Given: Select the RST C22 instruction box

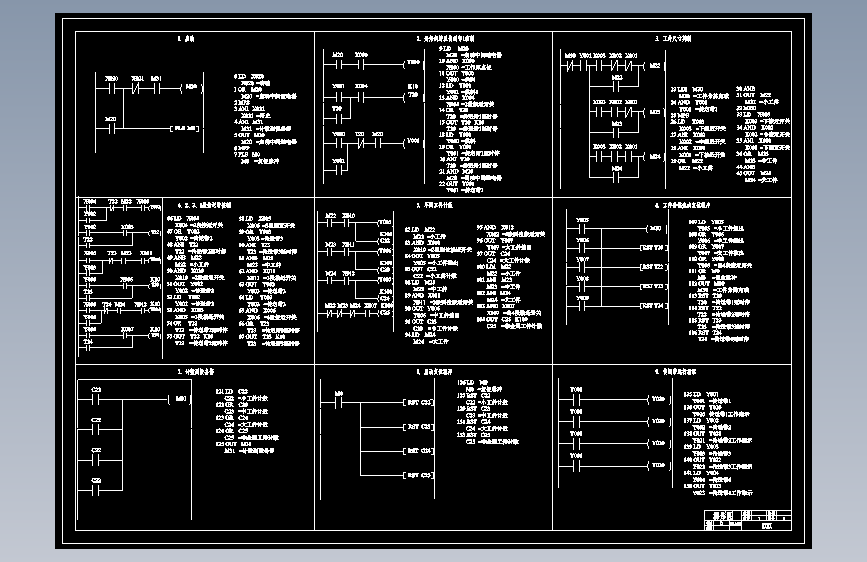Looking at the screenshot, I should tap(419, 402).
